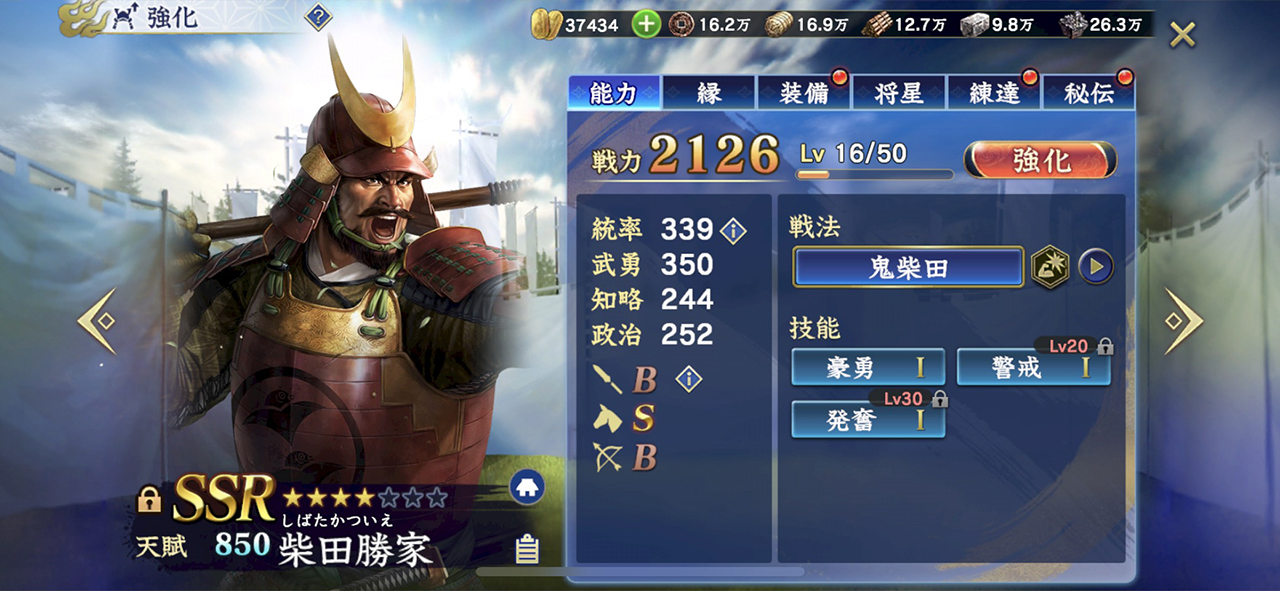Tap the green plus to add gold
The image size is (1280, 591).
[646, 25]
